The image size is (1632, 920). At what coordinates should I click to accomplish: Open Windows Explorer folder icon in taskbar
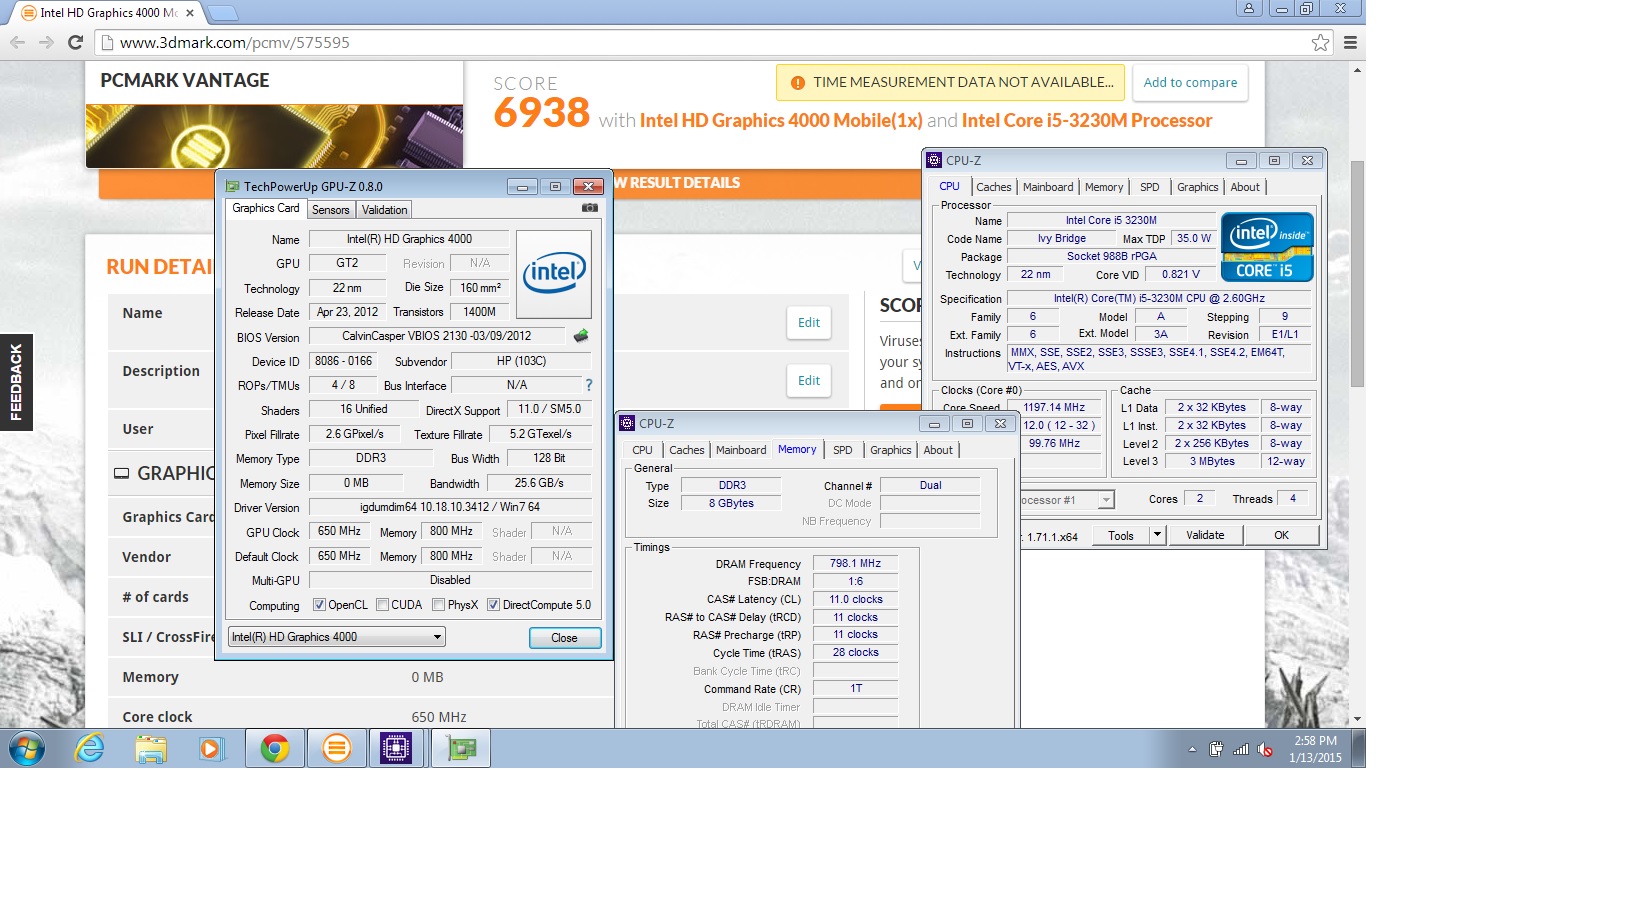click(x=151, y=748)
